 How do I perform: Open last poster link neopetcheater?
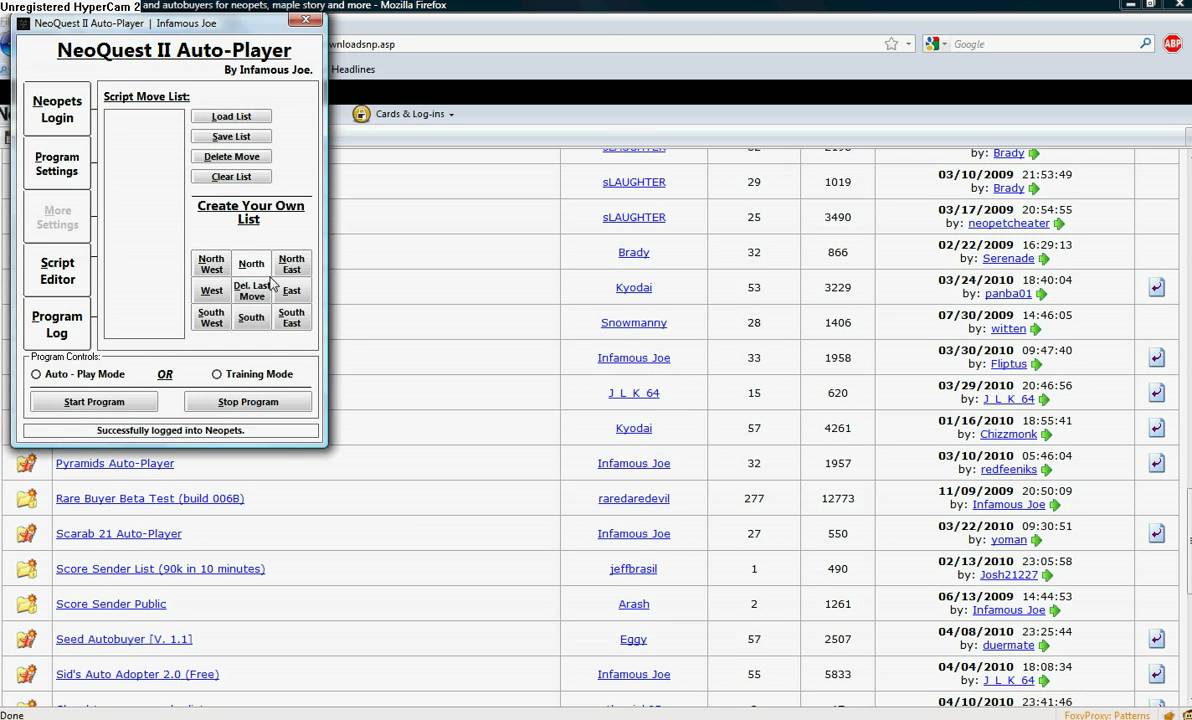pyautogui.click(x=1009, y=224)
